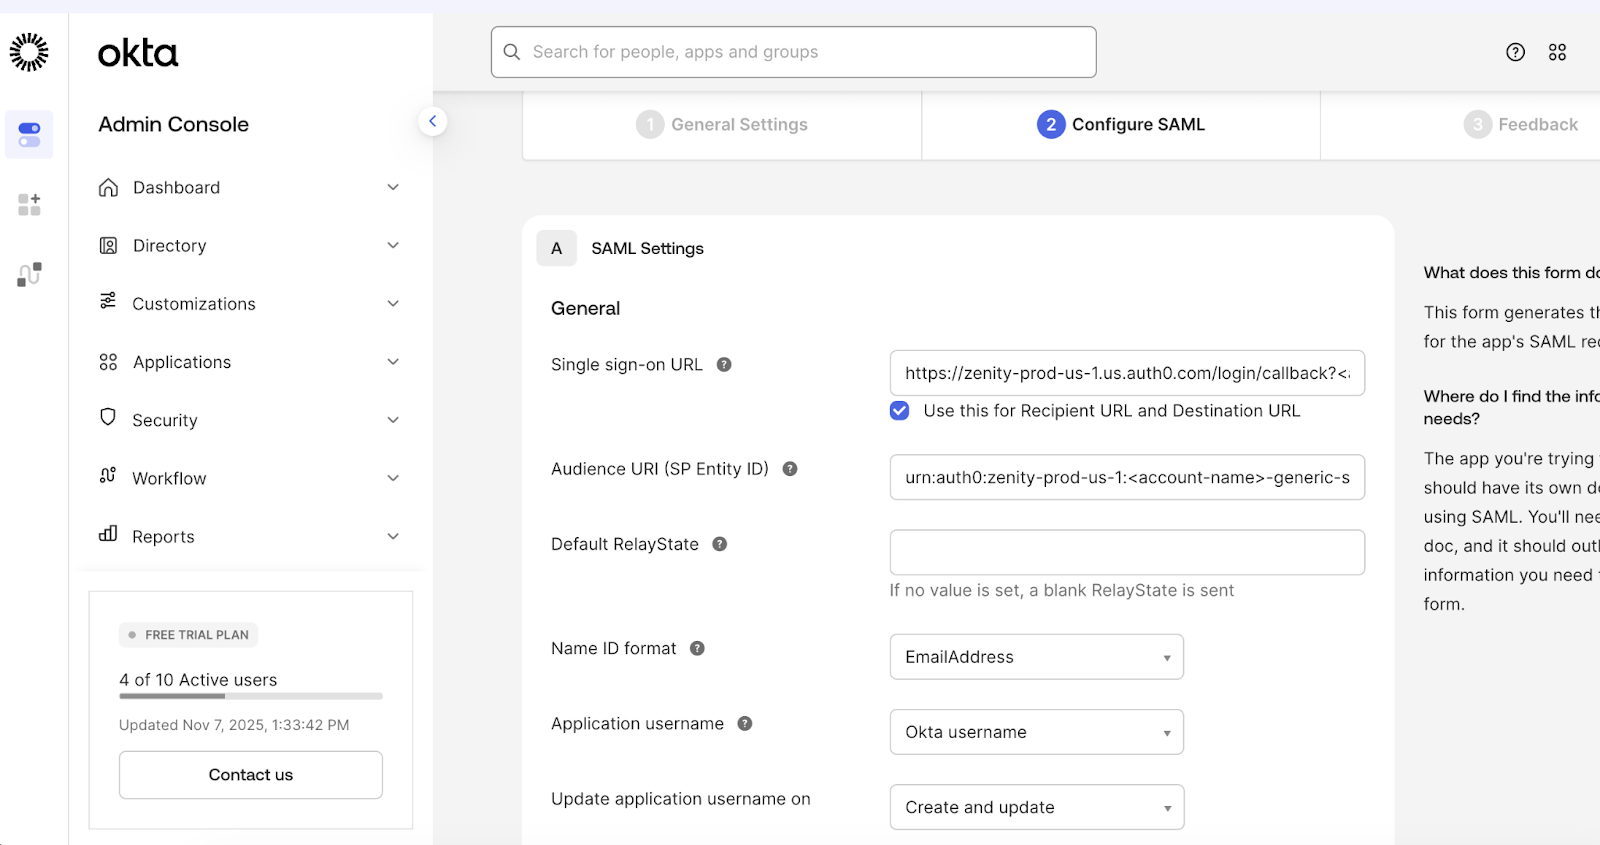Viewport: 1600px width, 845px height.
Task: Click the active users progress bar
Action: tap(251, 696)
